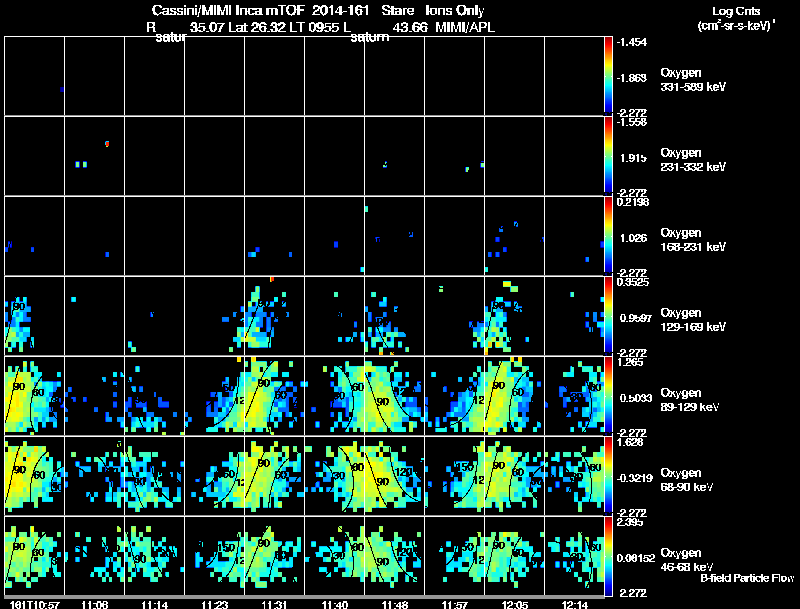Screen dimensions: 800x609
Task: Click the 'Oxygen 129-169 keV' row label
Action: [x=693, y=320]
